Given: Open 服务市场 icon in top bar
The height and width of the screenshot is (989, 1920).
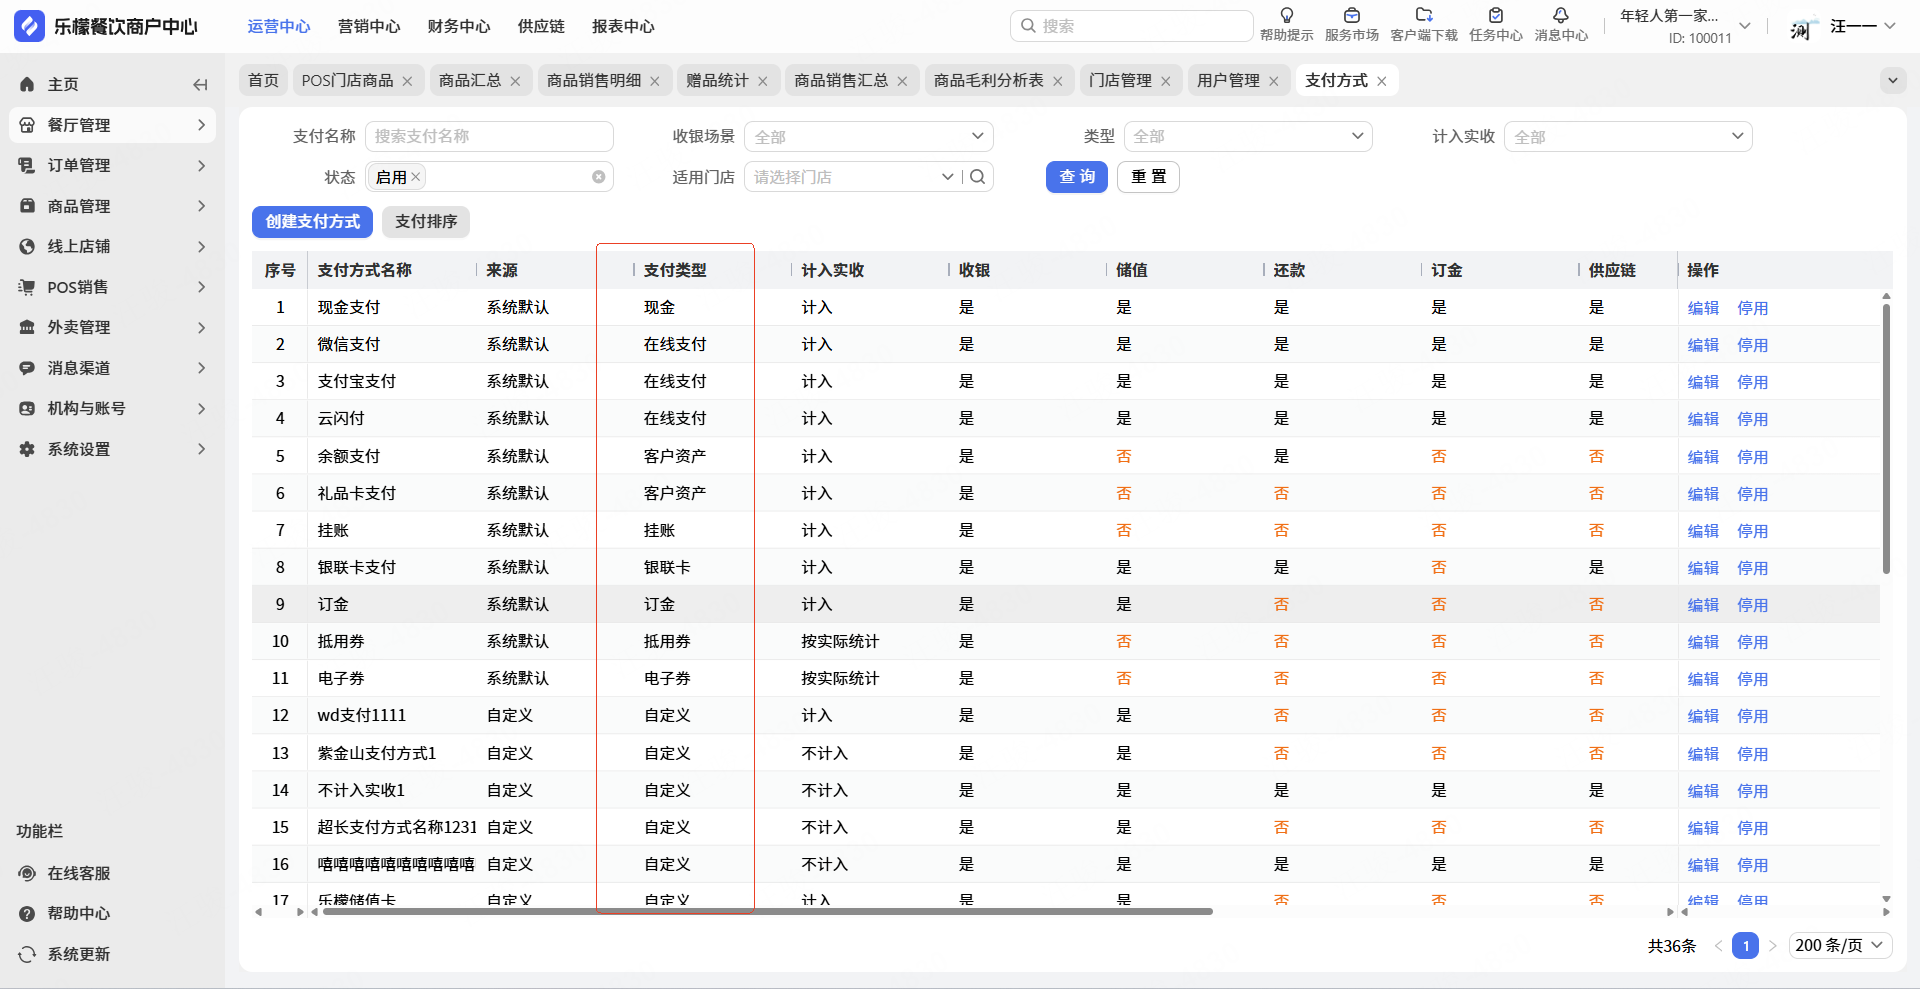Looking at the screenshot, I should 1351,16.
